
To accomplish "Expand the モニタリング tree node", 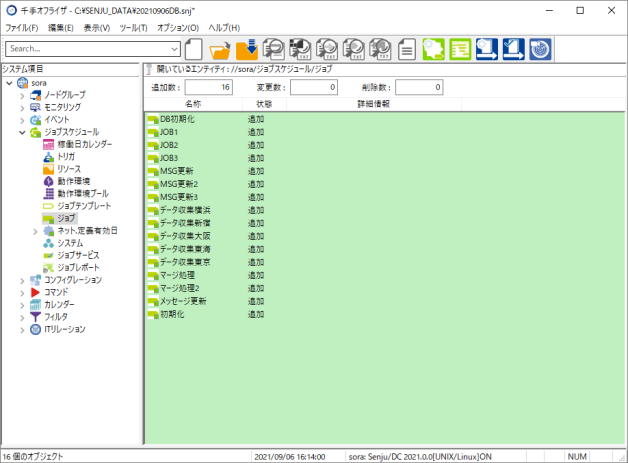I will click(x=22, y=107).
